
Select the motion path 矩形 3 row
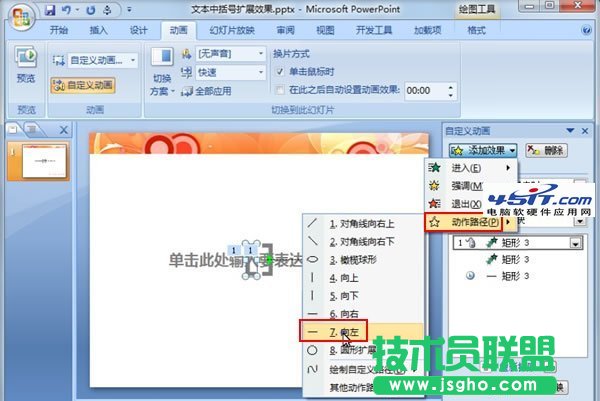517,276
